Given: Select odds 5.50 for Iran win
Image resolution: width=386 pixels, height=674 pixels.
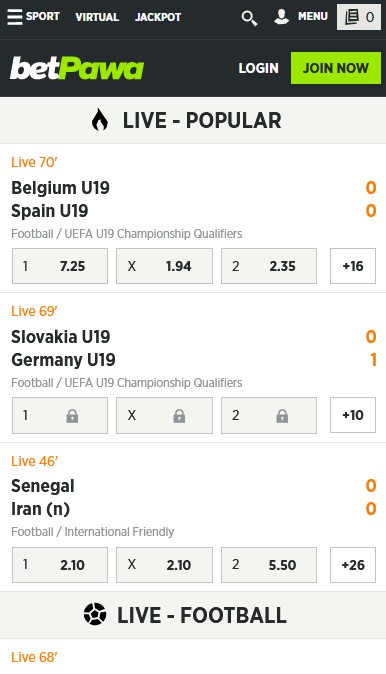Looking at the screenshot, I should pyautogui.click(x=269, y=565).
